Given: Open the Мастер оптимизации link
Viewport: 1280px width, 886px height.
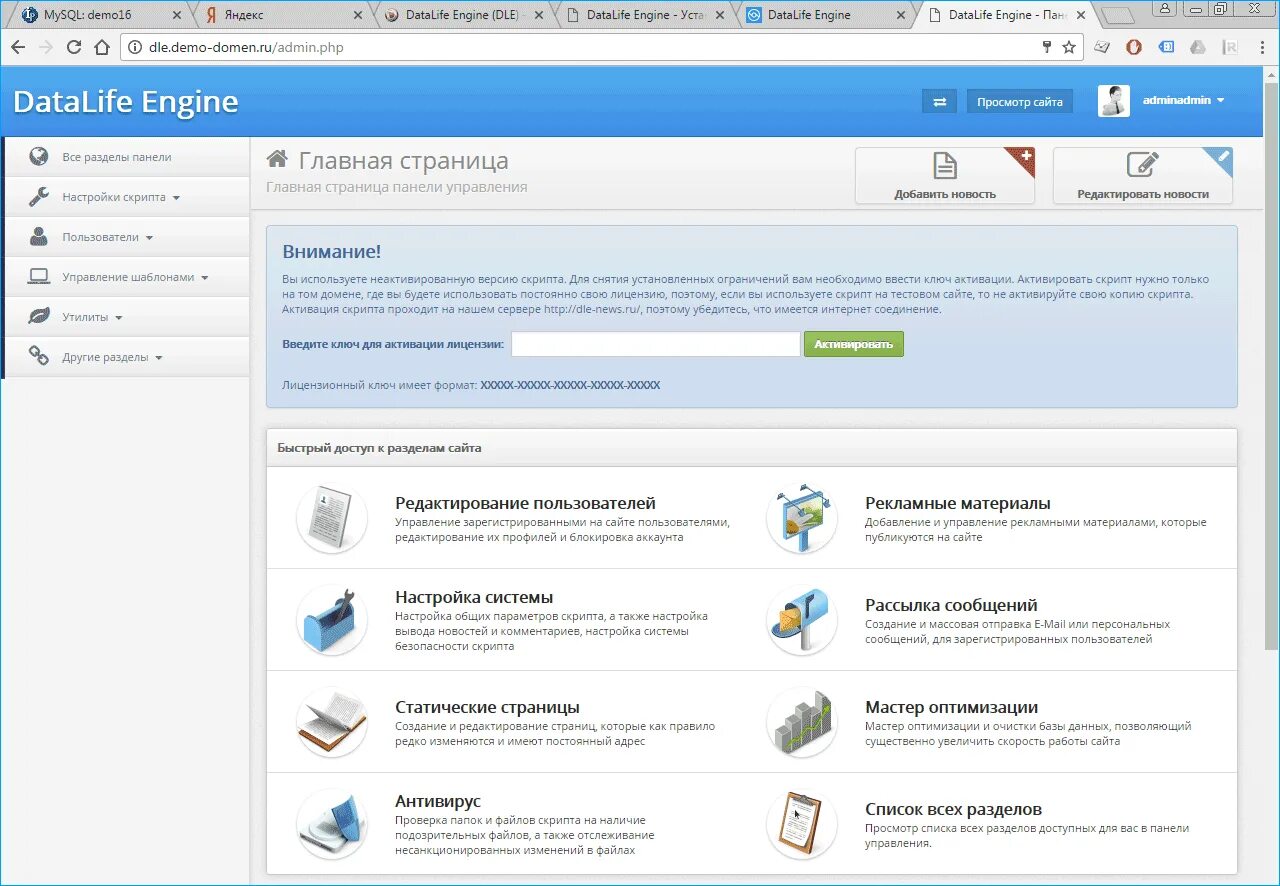Looking at the screenshot, I should (951, 707).
